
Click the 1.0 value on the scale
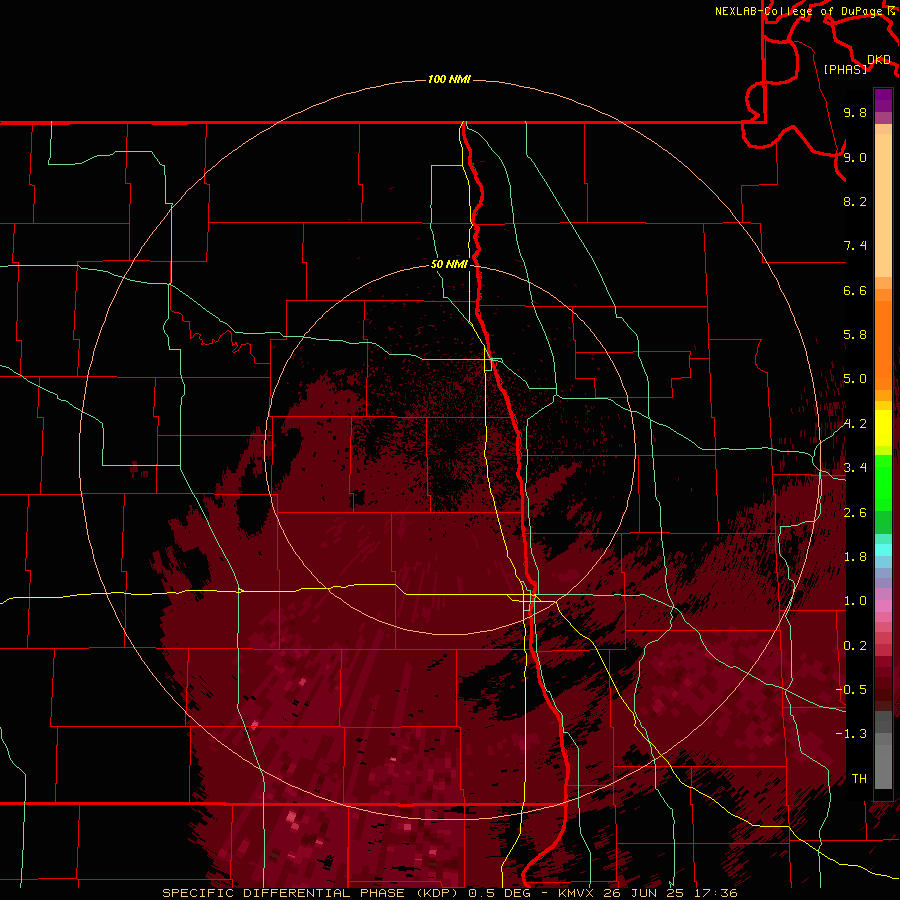coord(855,601)
